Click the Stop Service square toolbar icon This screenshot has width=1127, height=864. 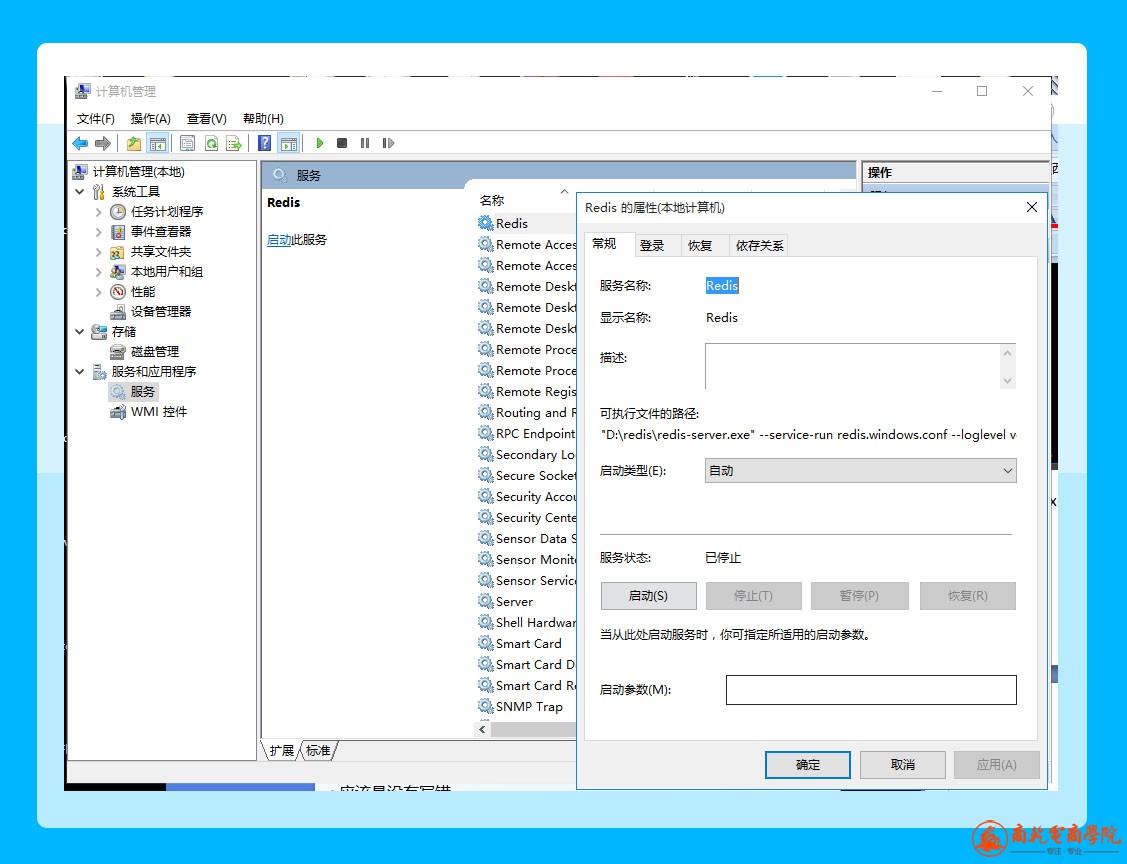(x=342, y=143)
